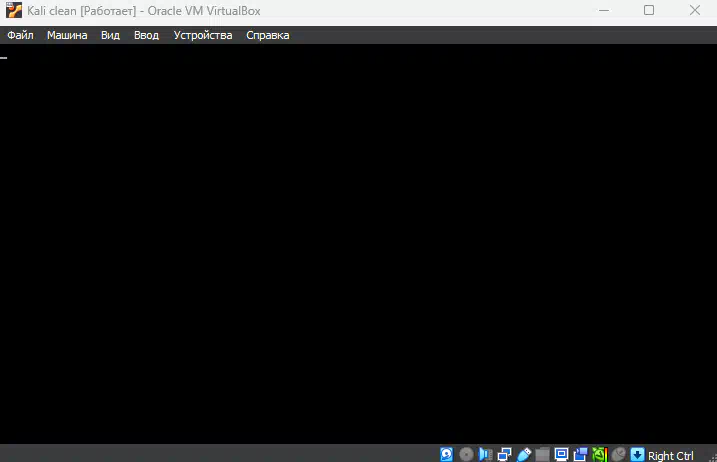This screenshot has height=462, width=717.
Task: Open the Файл menu
Action: click(20, 35)
